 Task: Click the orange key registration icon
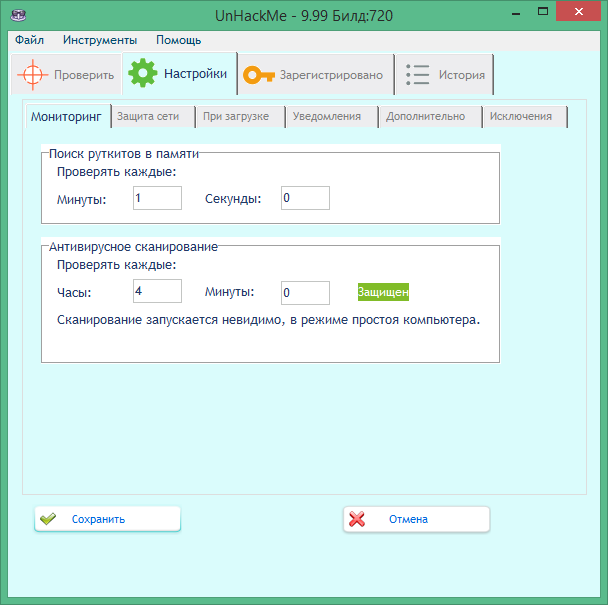pos(259,75)
